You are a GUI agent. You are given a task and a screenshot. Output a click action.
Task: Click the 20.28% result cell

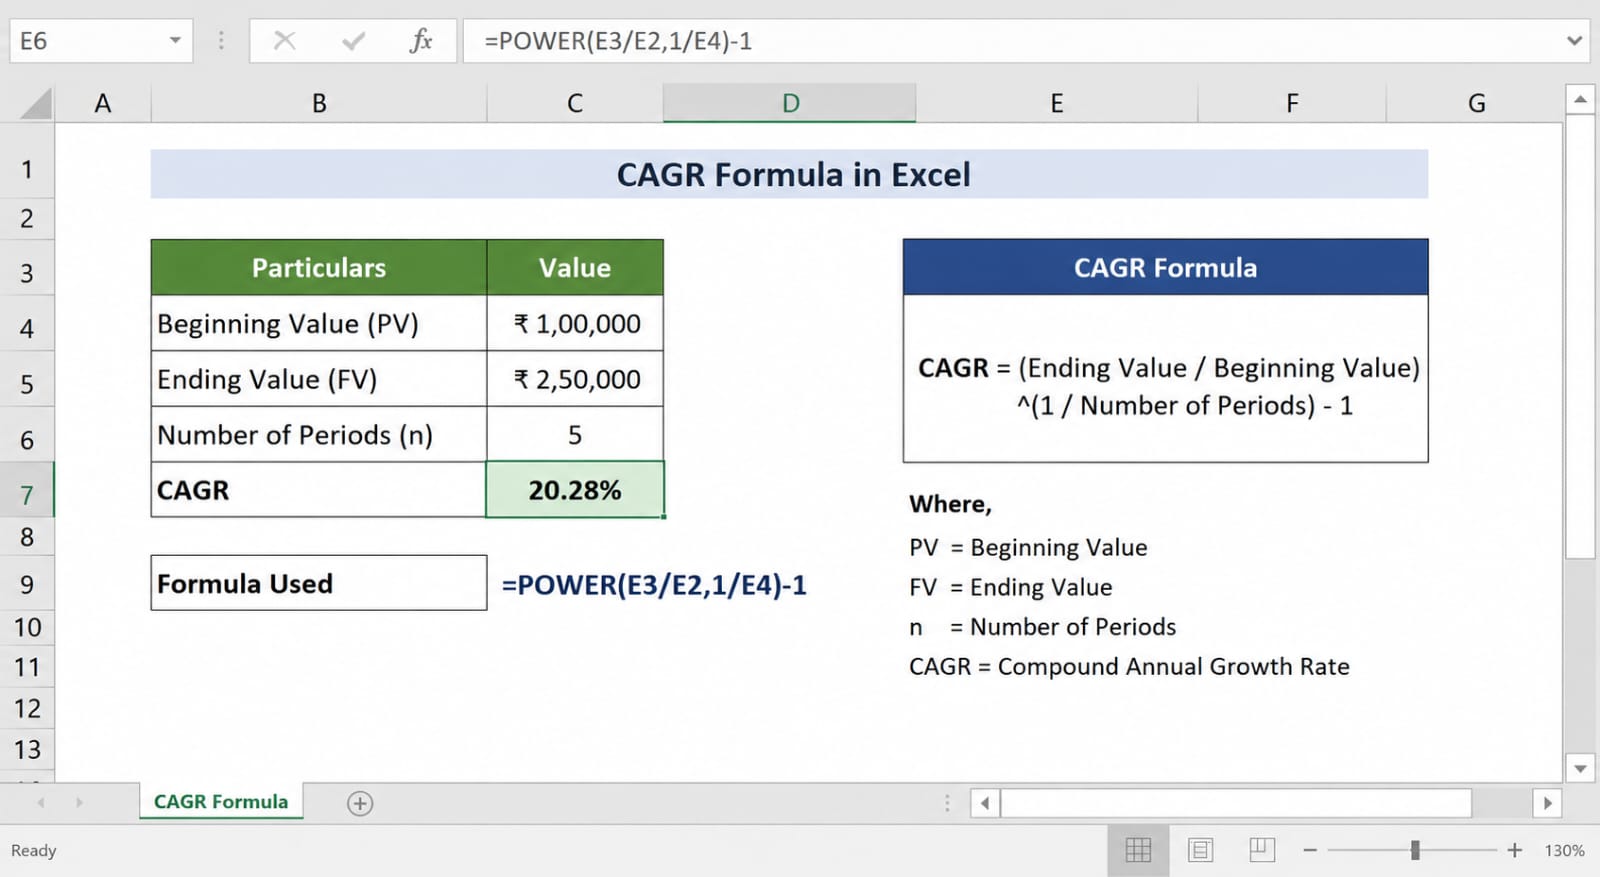click(x=575, y=490)
